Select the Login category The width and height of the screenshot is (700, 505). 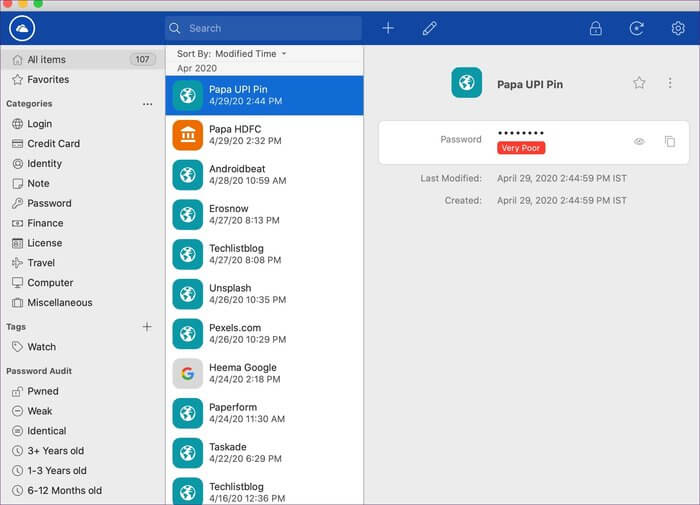pyautogui.click(x=81, y=124)
